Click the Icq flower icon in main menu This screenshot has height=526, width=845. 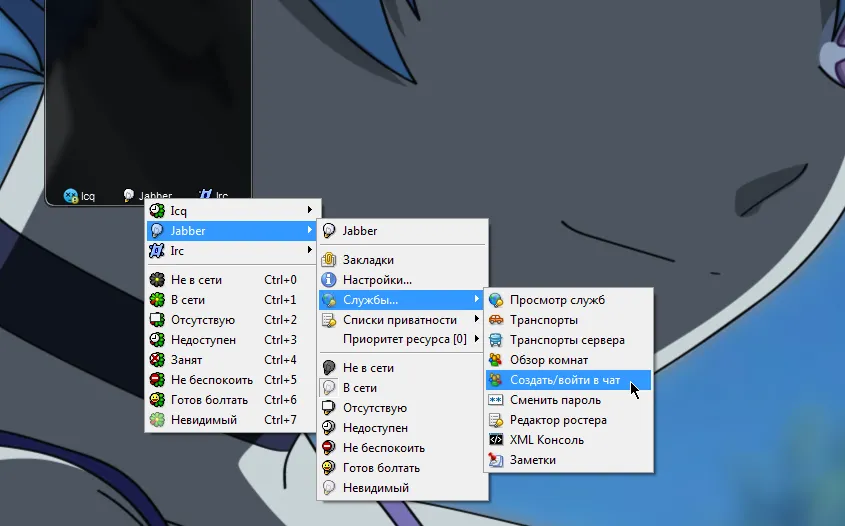click(x=157, y=211)
